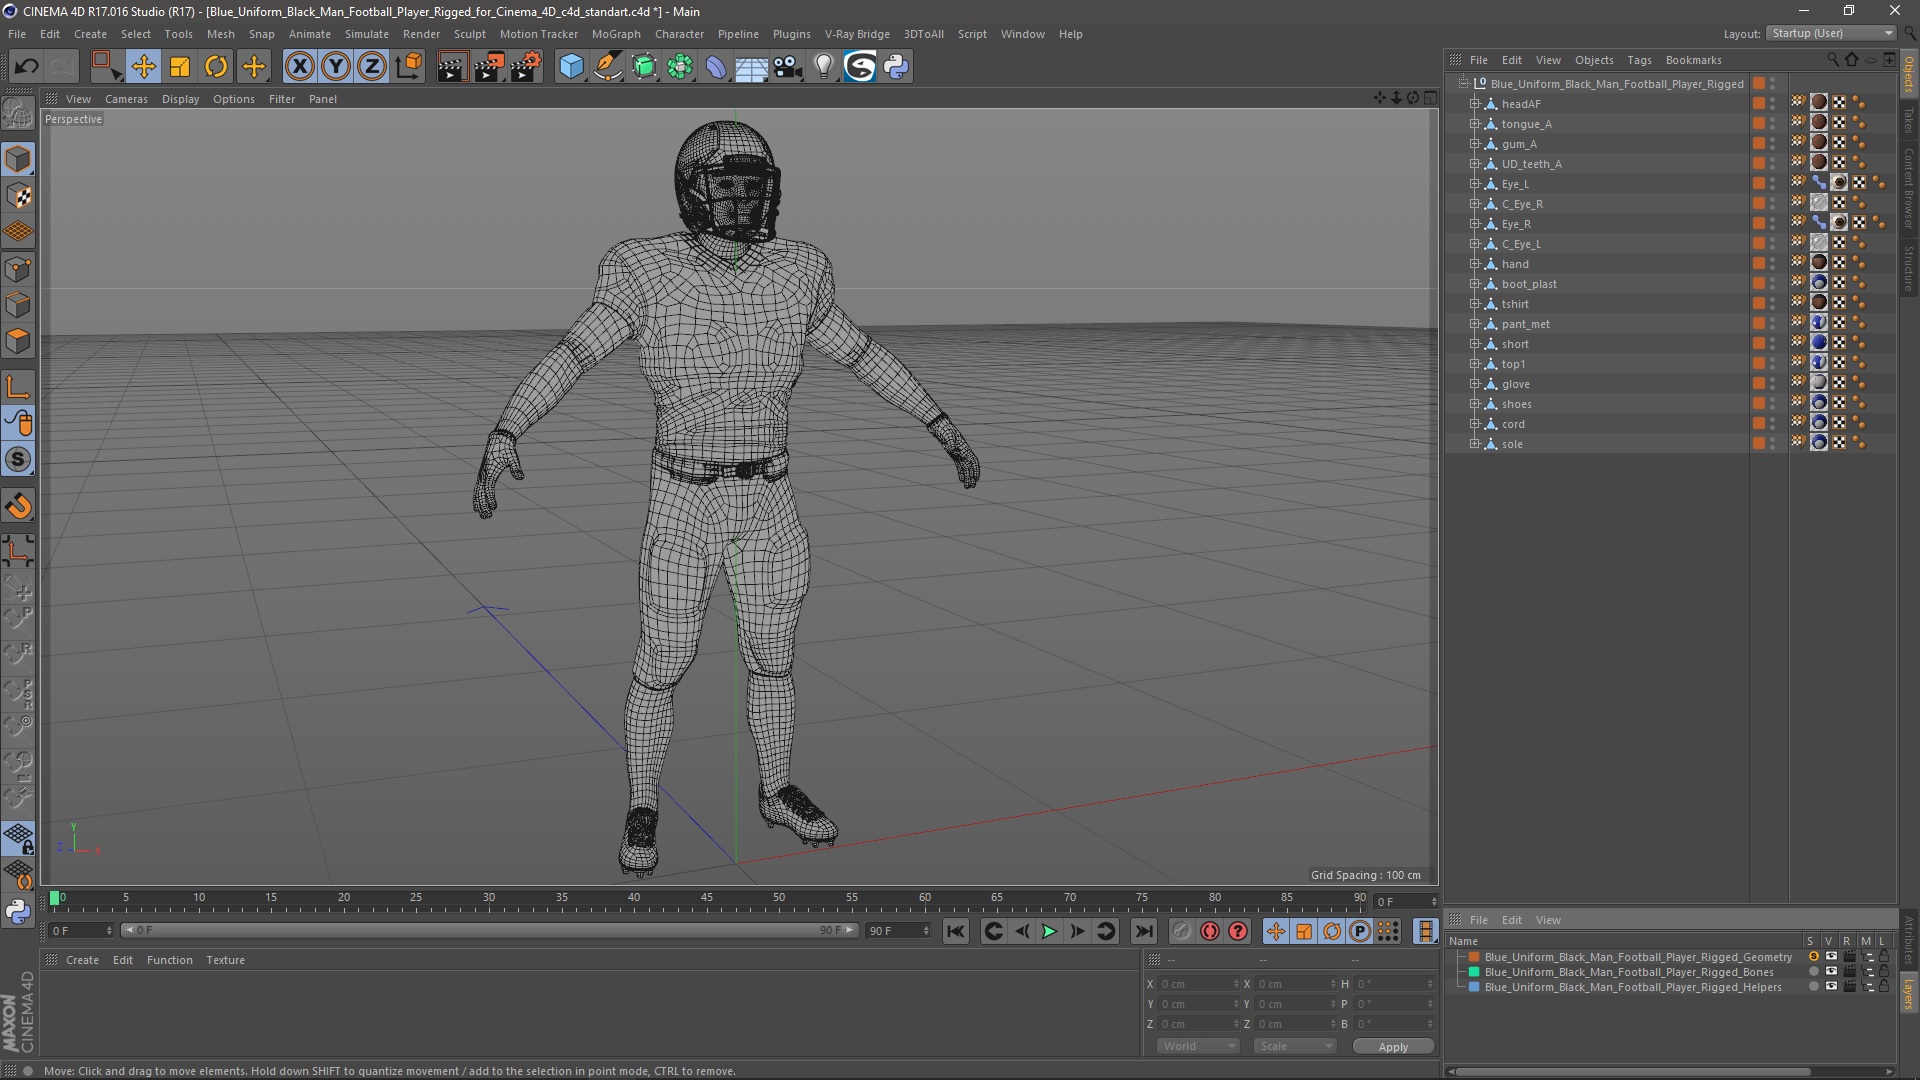Switch to Takes side tab

tap(1909, 120)
